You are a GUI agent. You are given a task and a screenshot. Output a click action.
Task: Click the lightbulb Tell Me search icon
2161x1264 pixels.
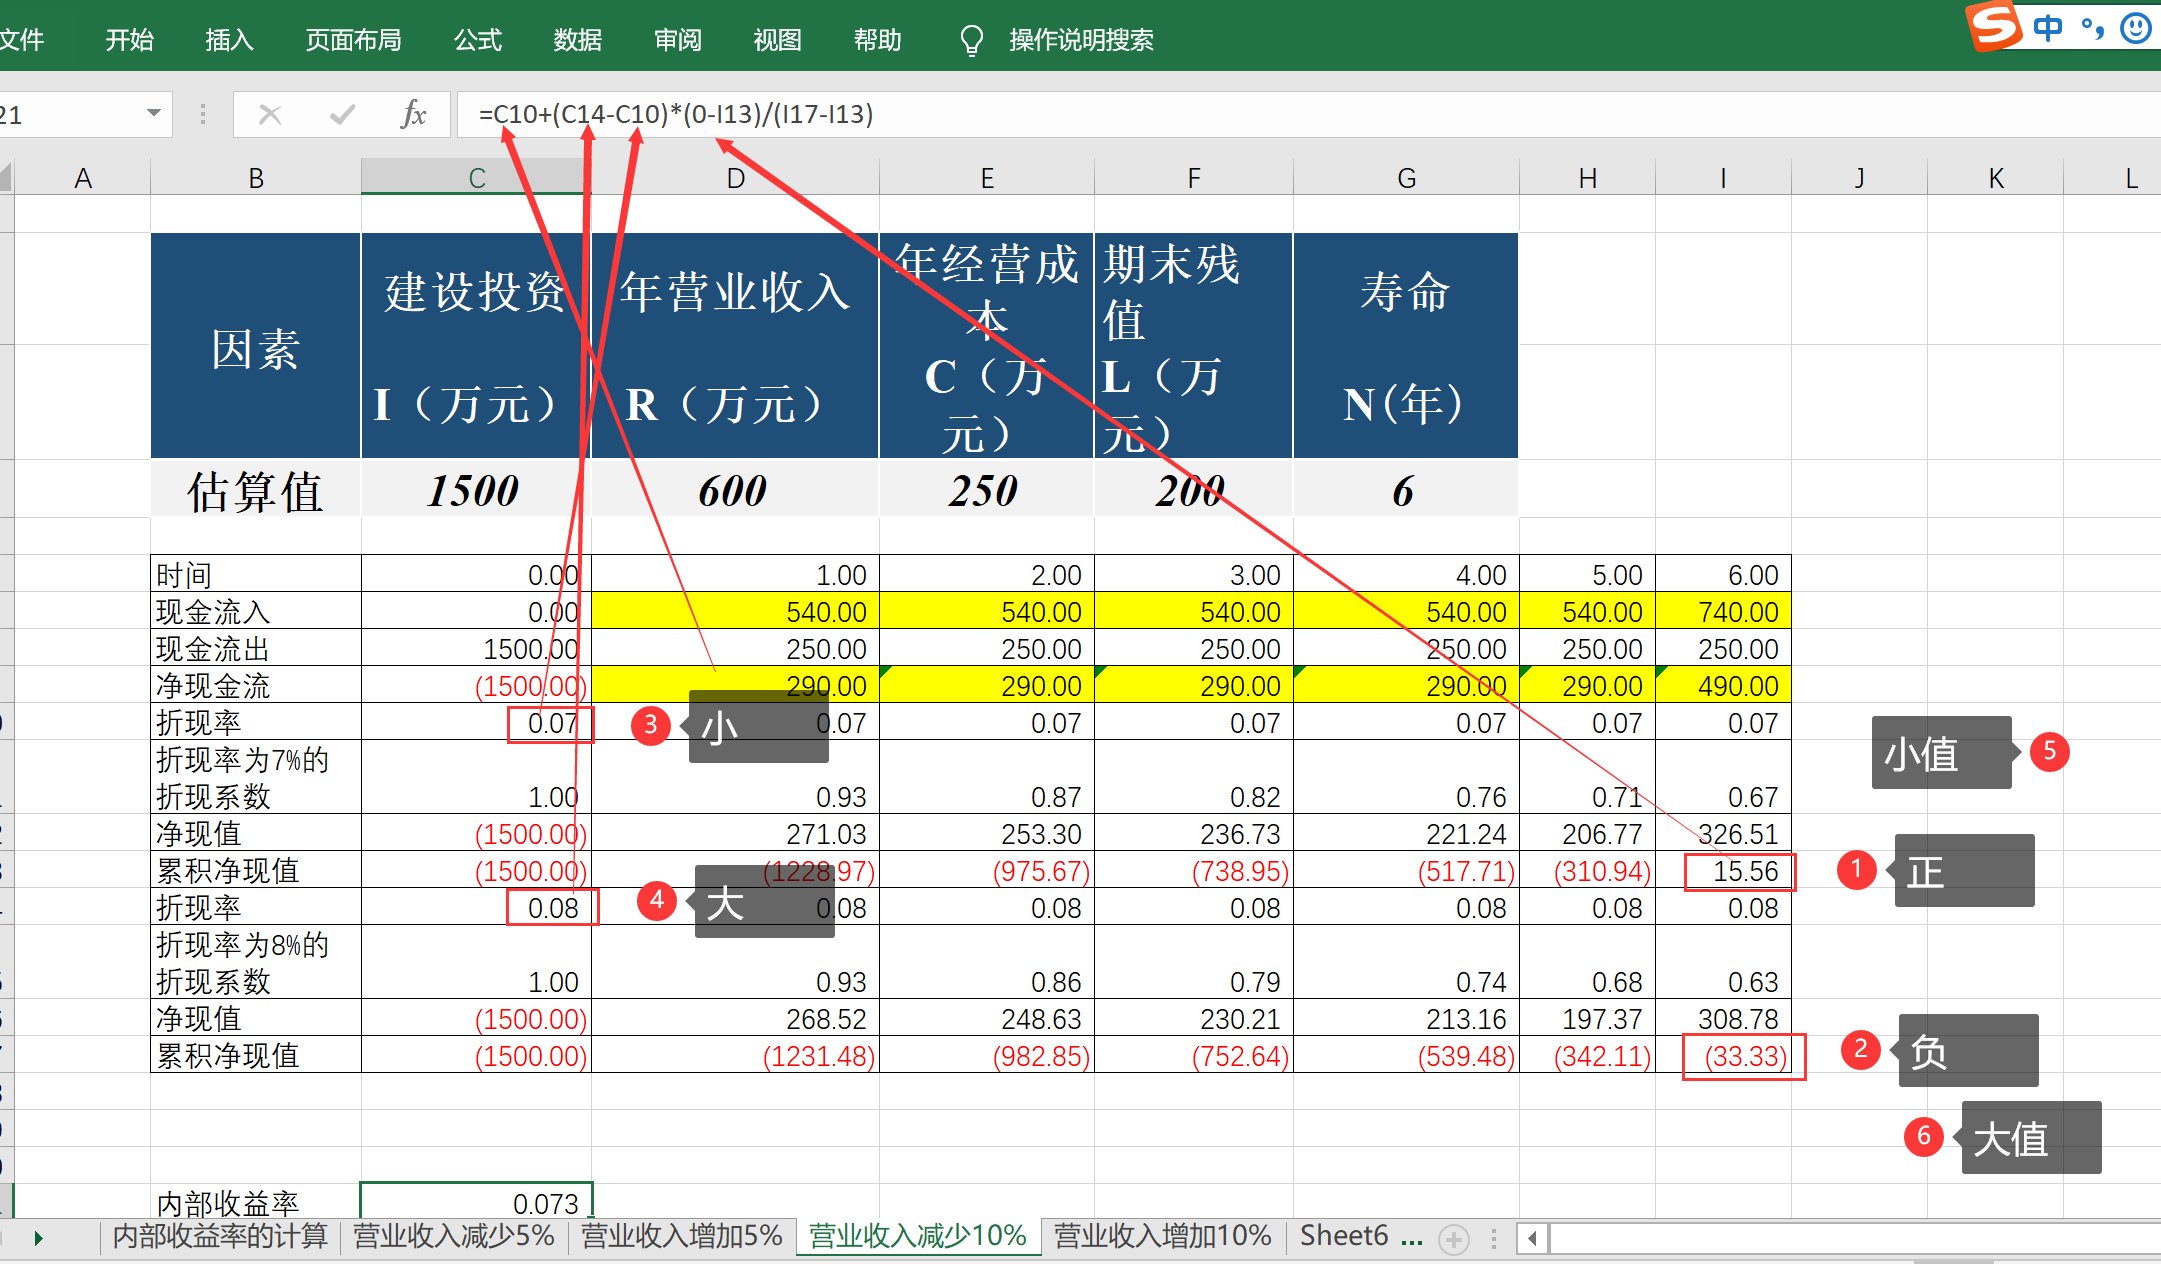[971, 40]
